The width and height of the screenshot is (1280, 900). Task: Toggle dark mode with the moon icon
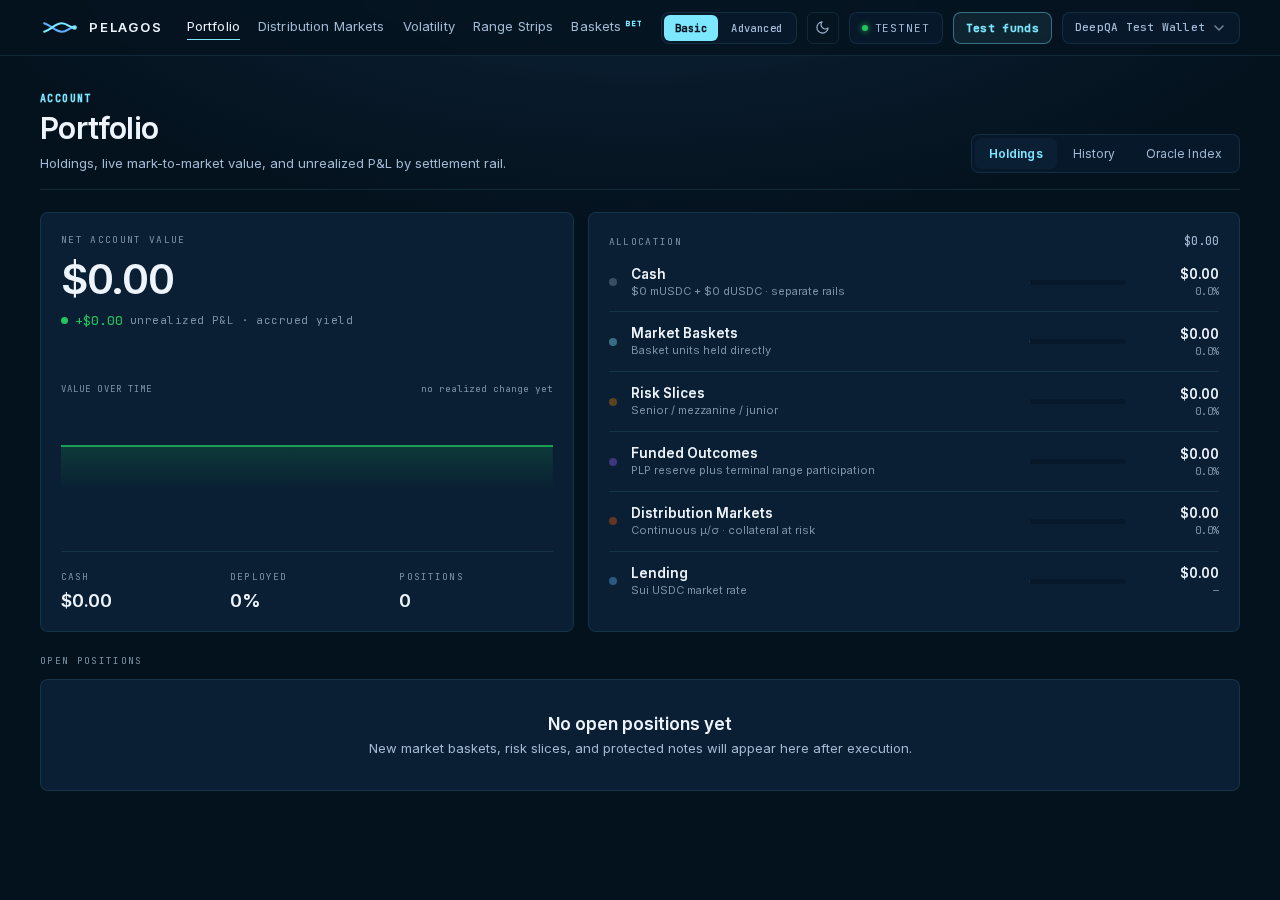[823, 28]
